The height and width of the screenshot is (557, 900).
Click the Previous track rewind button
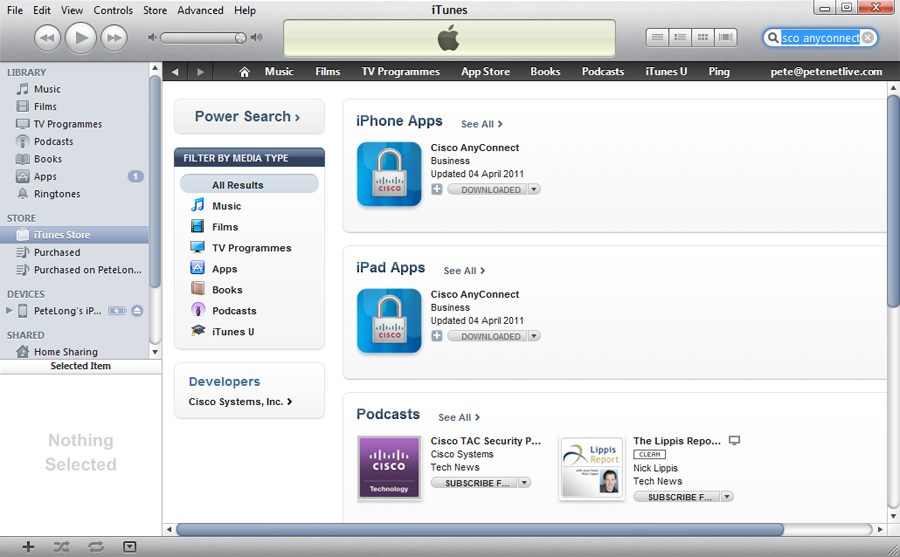[47, 38]
